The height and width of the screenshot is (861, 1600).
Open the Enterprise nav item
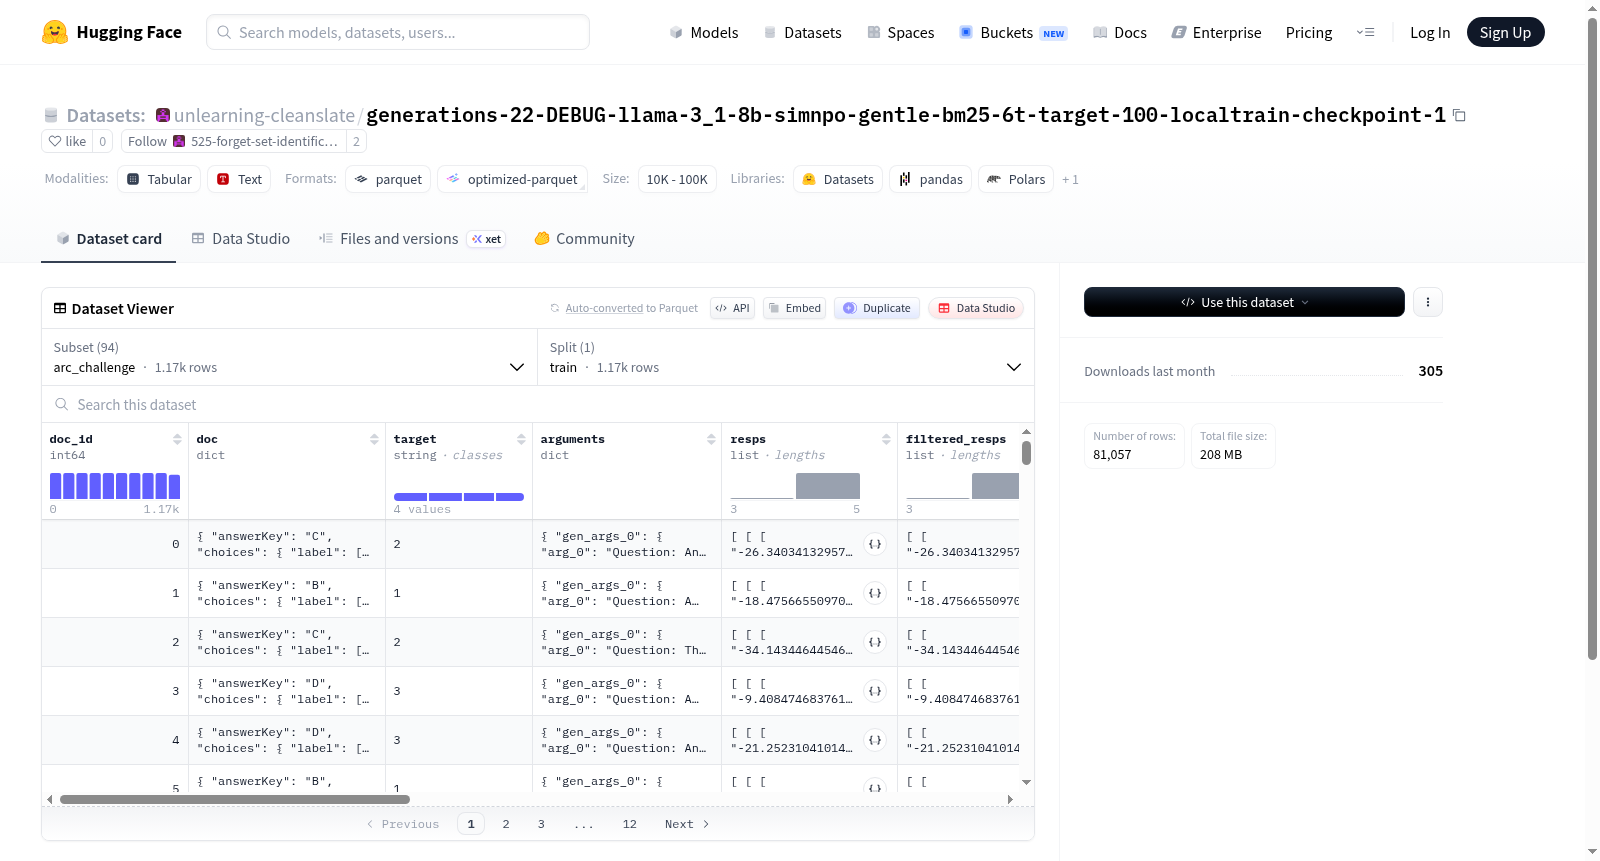coord(1217,32)
